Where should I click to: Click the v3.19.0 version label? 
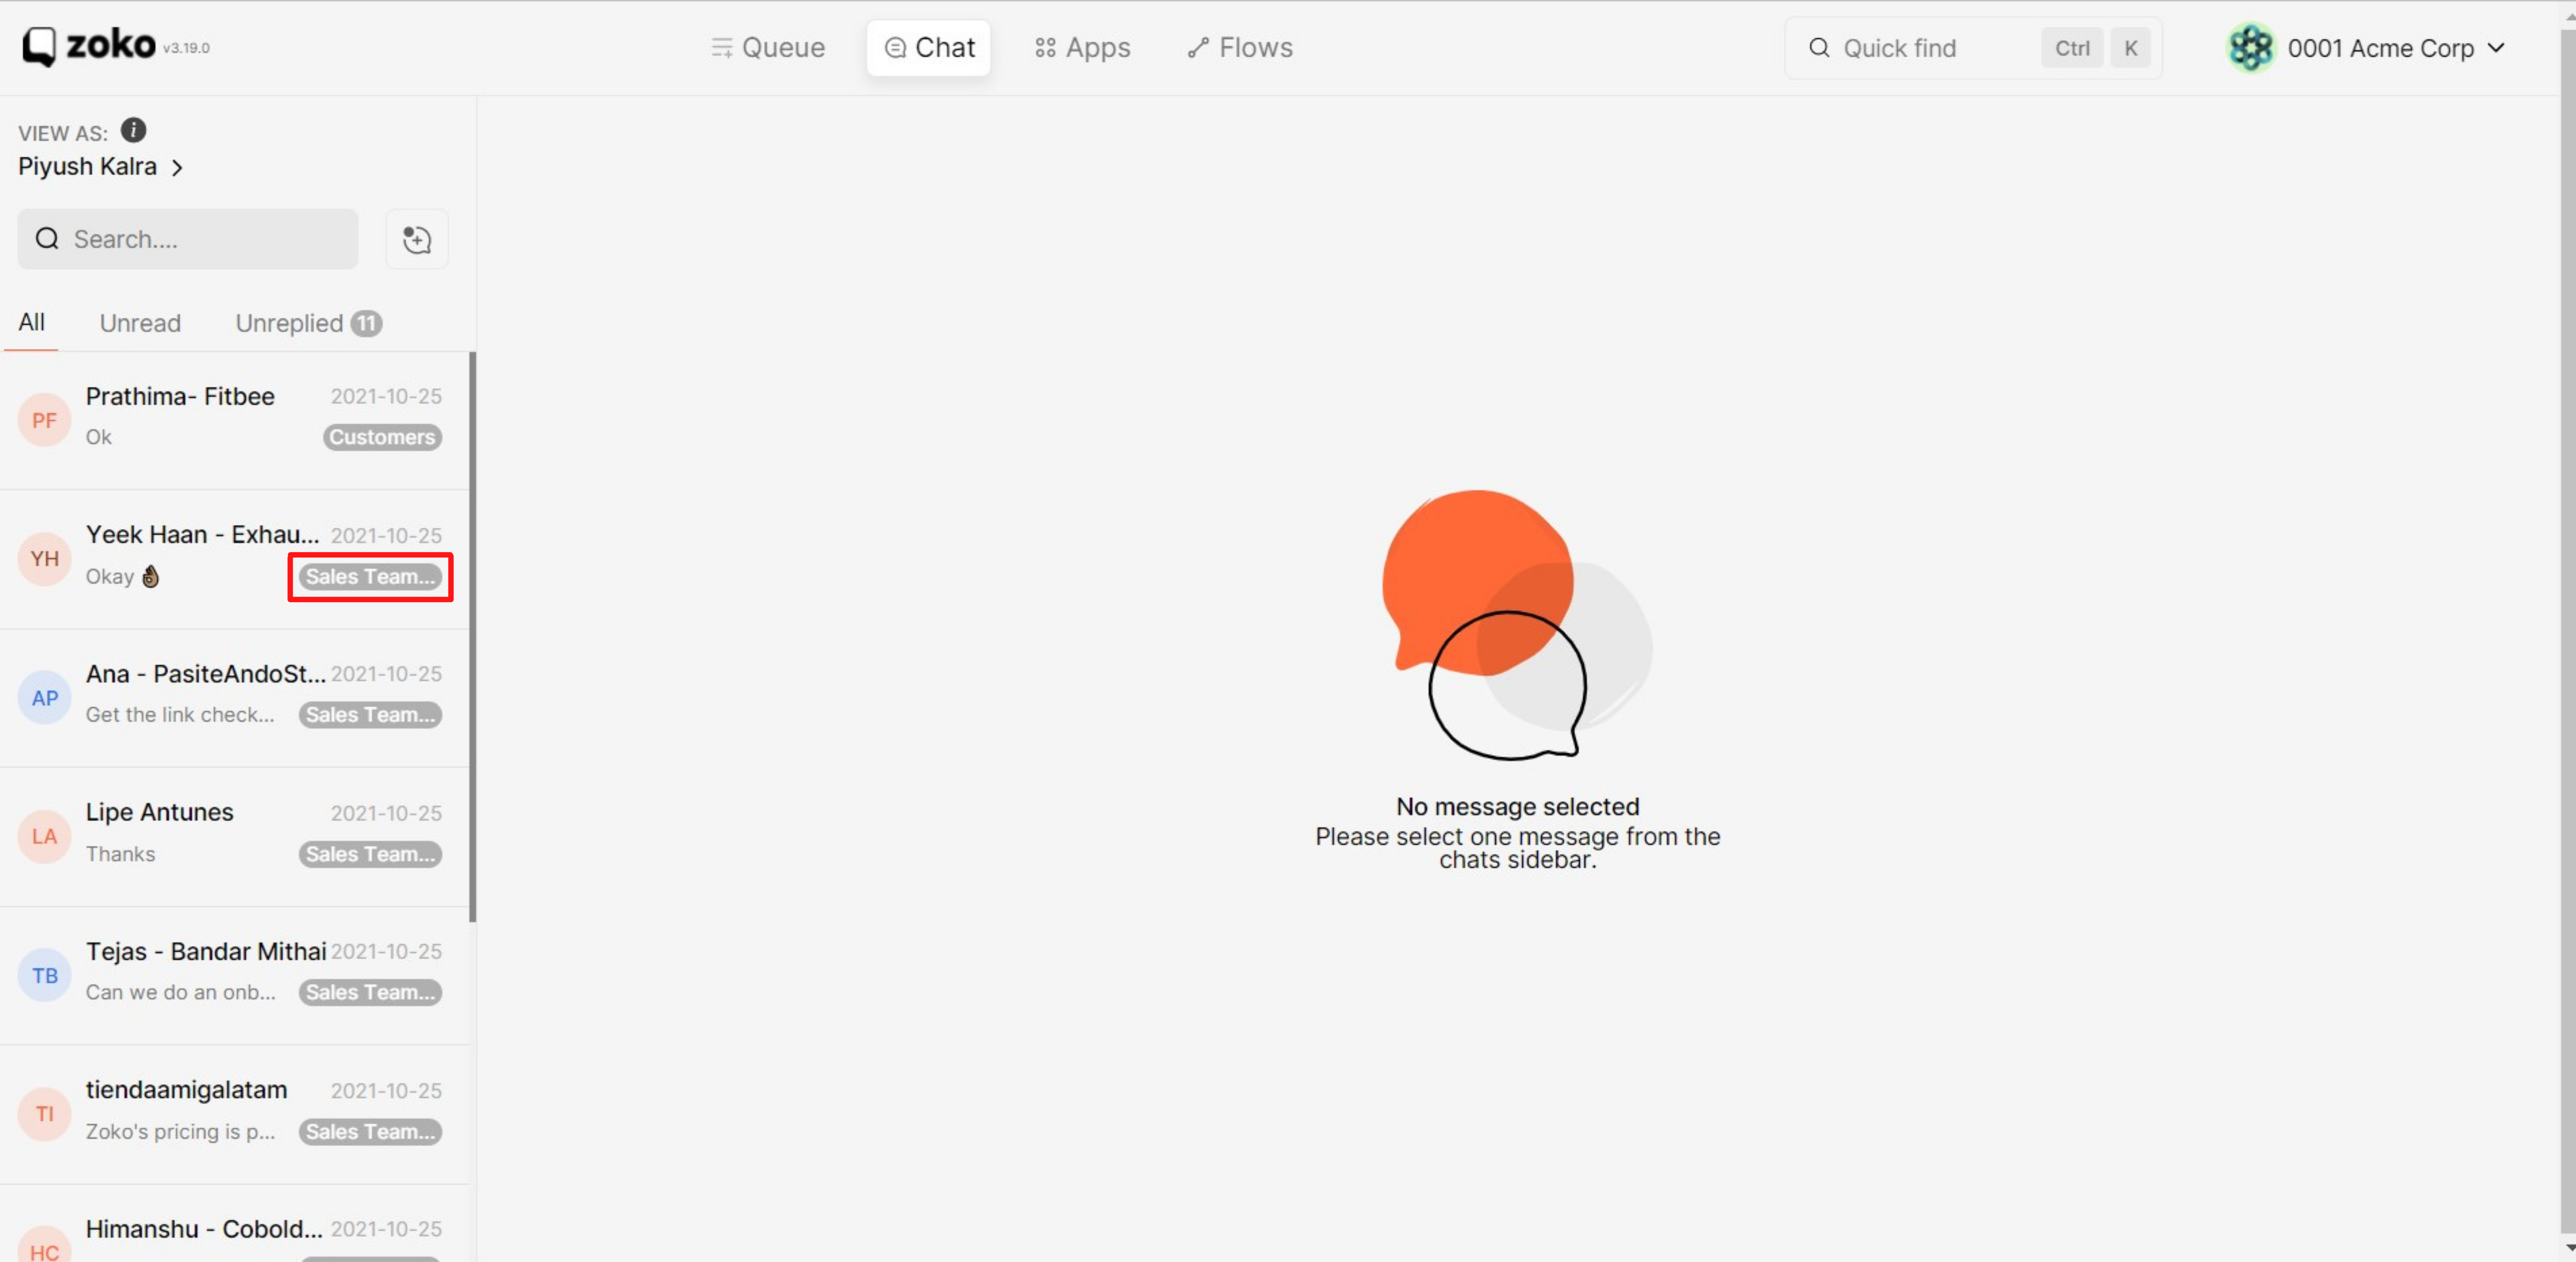click(186, 48)
